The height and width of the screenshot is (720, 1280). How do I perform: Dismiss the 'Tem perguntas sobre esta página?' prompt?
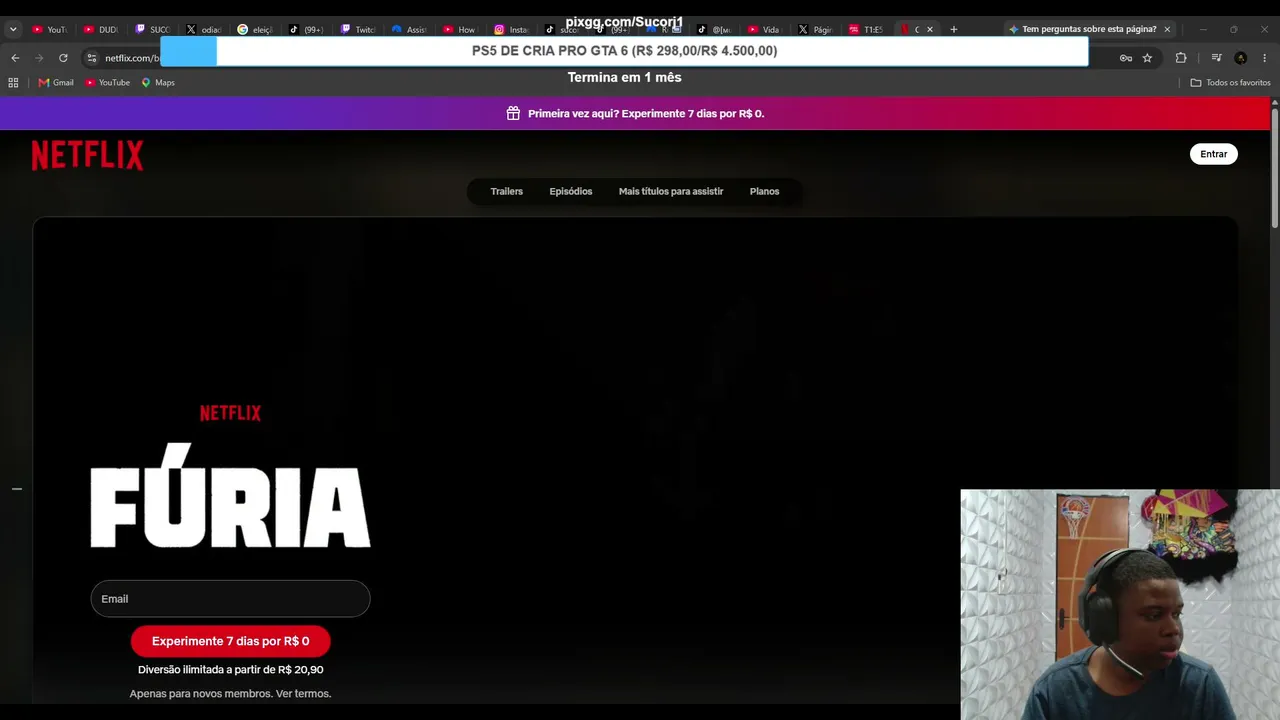[1167, 29]
